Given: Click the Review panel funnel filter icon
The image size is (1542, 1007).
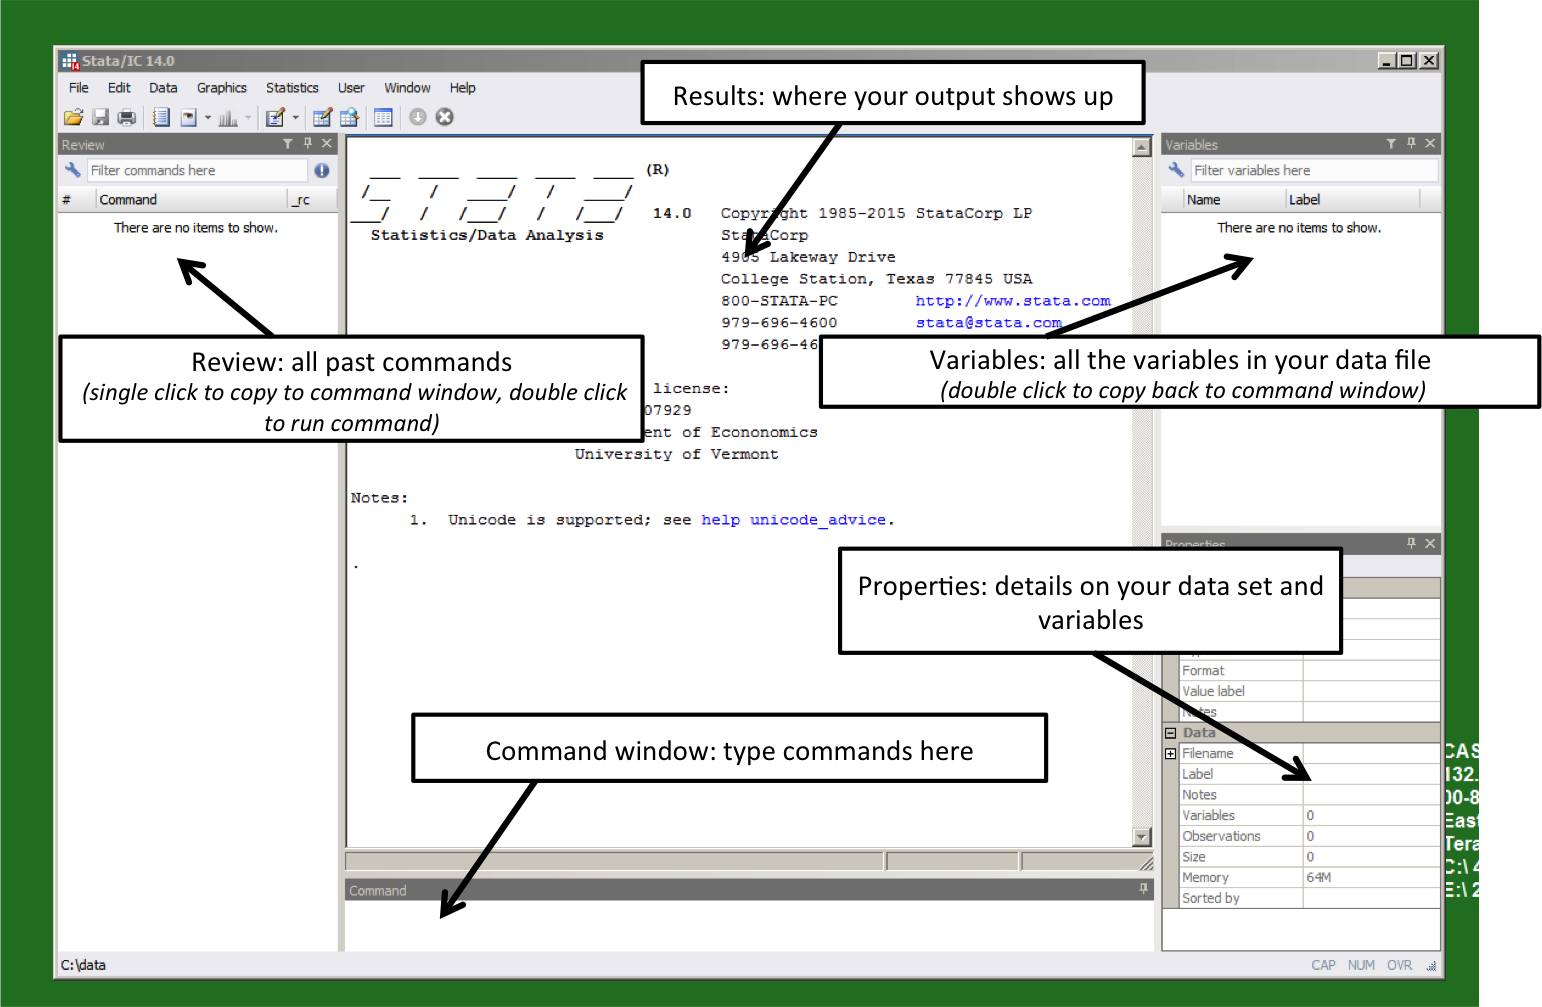Looking at the screenshot, I should (x=288, y=144).
